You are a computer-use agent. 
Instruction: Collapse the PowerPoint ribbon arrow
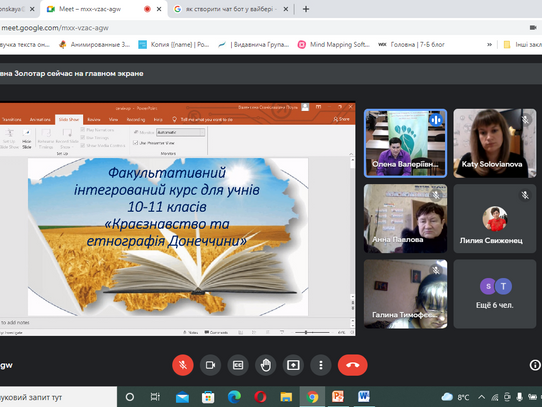pyautogui.click(x=351, y=154)
